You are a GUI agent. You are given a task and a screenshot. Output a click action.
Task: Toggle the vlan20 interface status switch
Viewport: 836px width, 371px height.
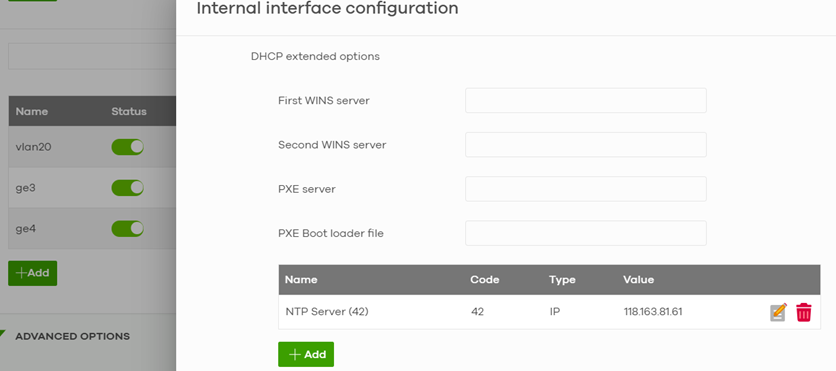click(x=127, y=147)
